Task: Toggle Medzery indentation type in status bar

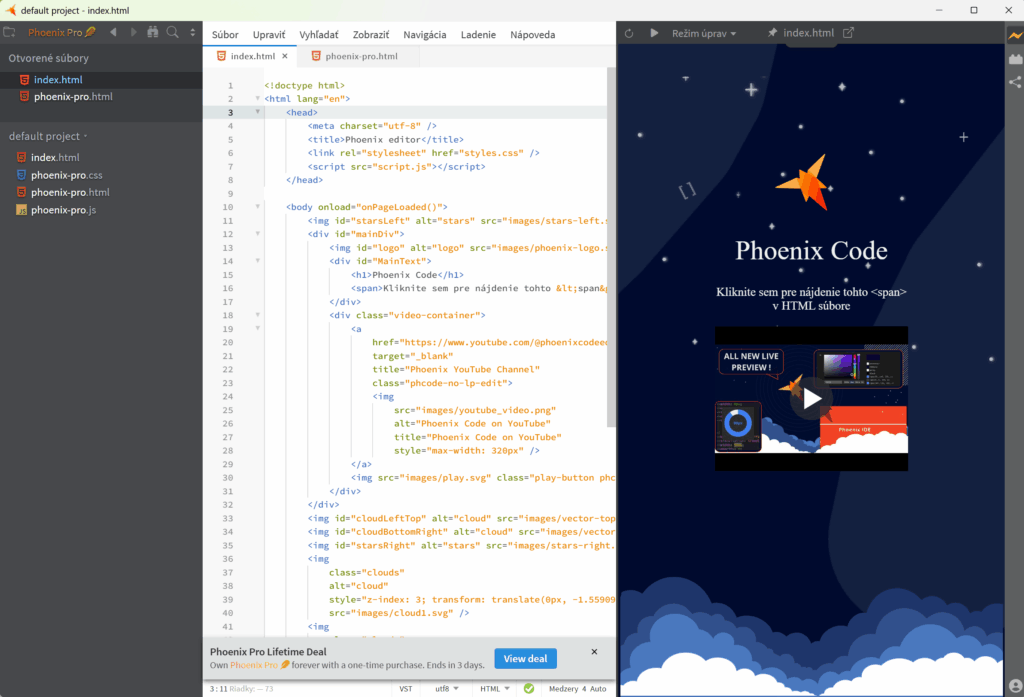Action: point(564,689)
